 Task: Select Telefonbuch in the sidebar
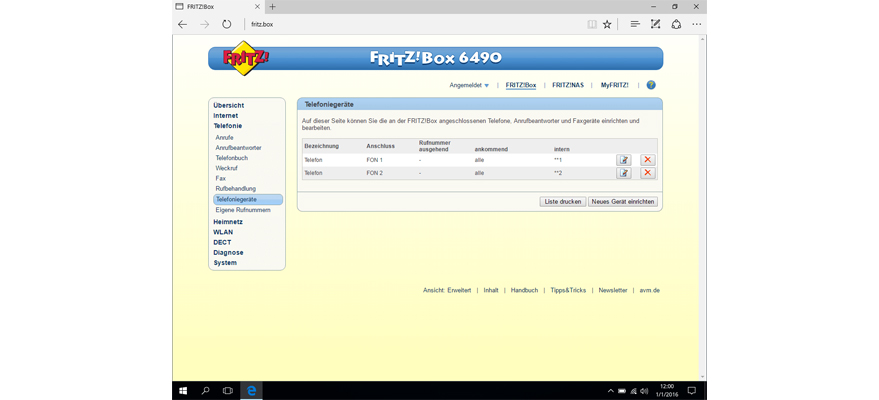[x=232, y=158]
